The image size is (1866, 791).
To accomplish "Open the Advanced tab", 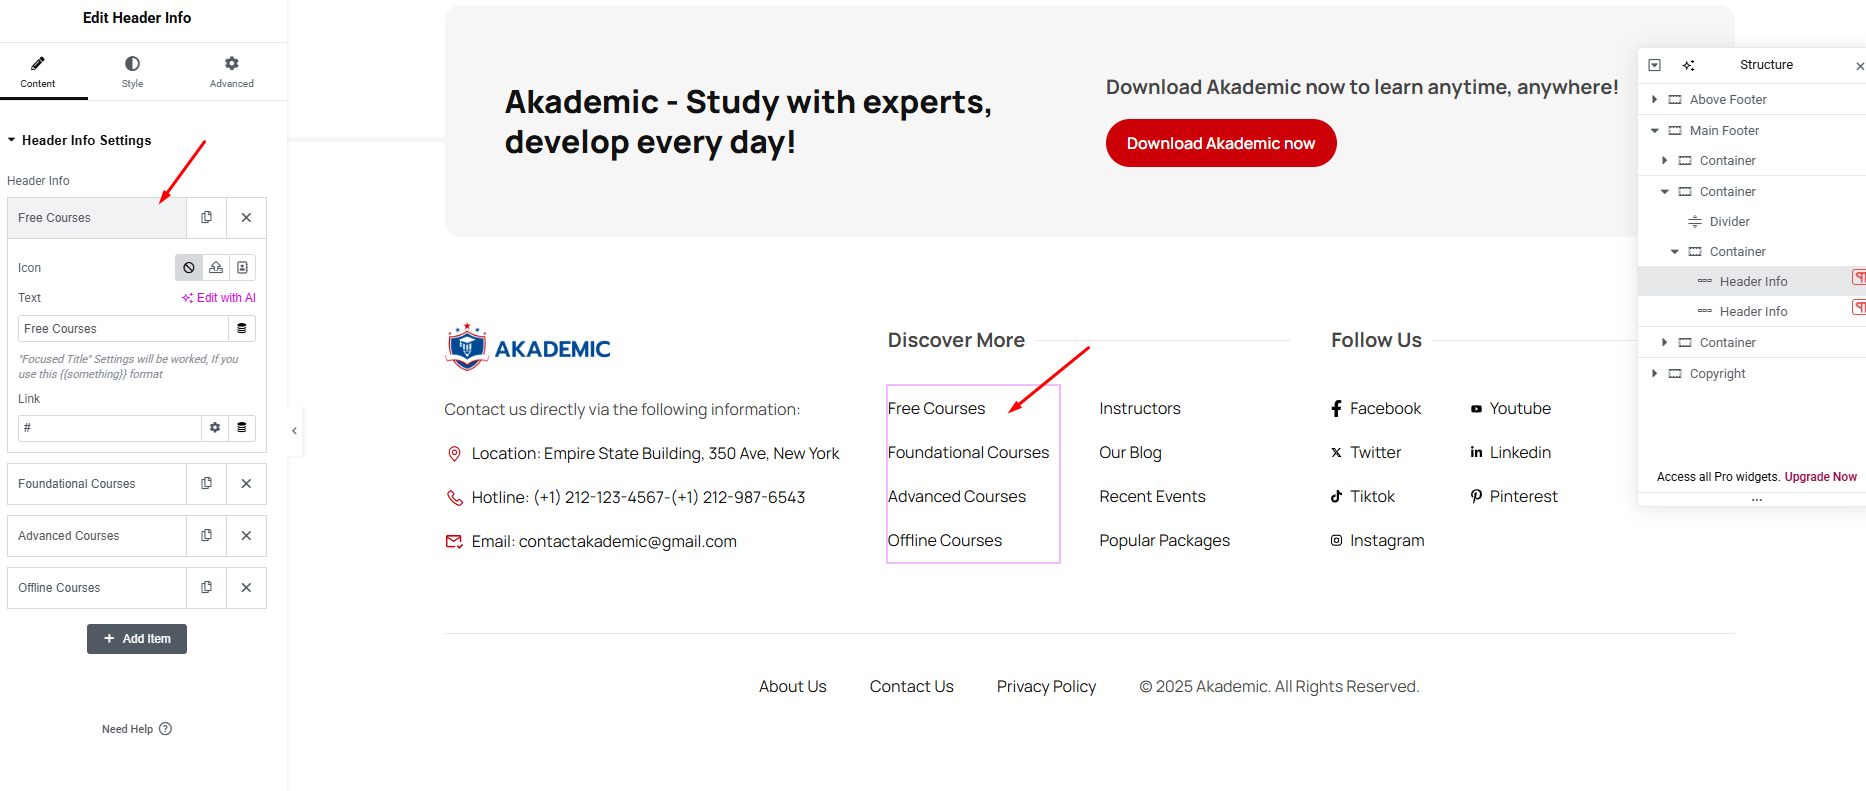I will (231, 72).
